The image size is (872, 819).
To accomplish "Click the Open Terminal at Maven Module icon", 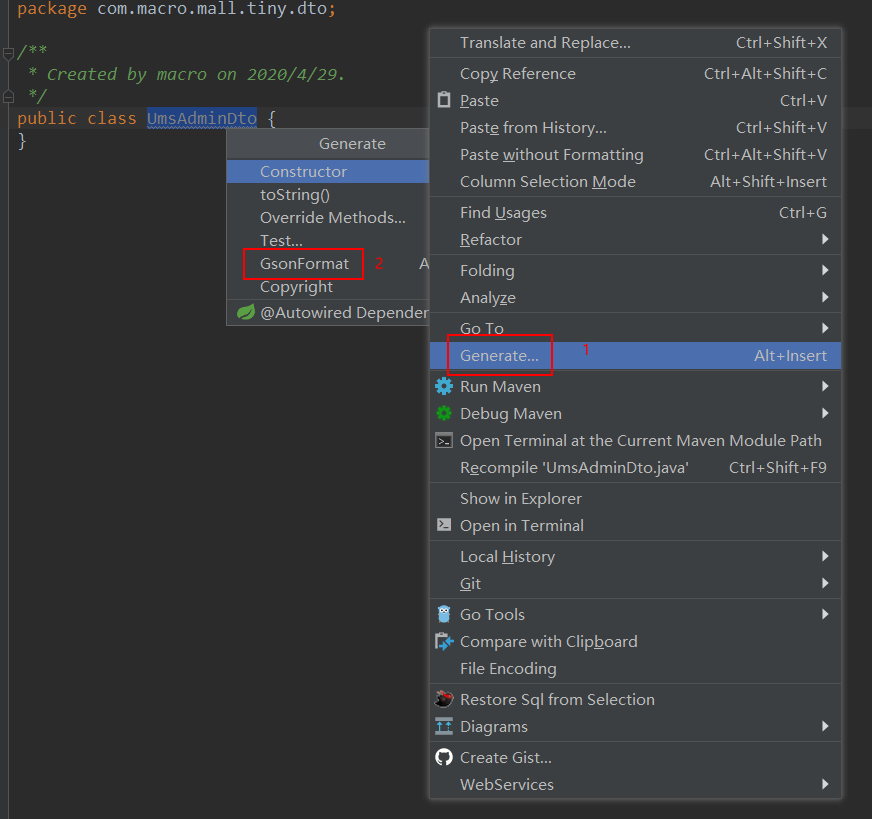I will tap(444, 441).
